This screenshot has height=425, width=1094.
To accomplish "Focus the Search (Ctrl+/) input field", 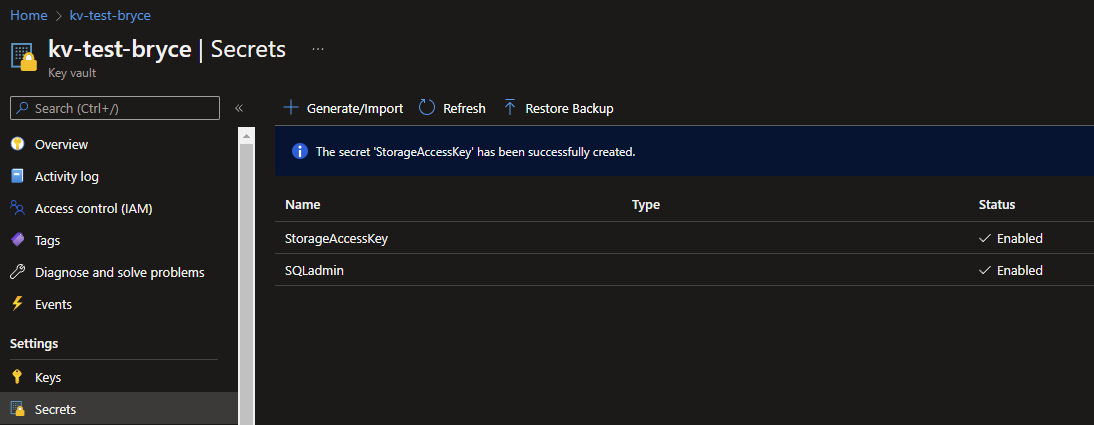I will (x=115, y=108).
